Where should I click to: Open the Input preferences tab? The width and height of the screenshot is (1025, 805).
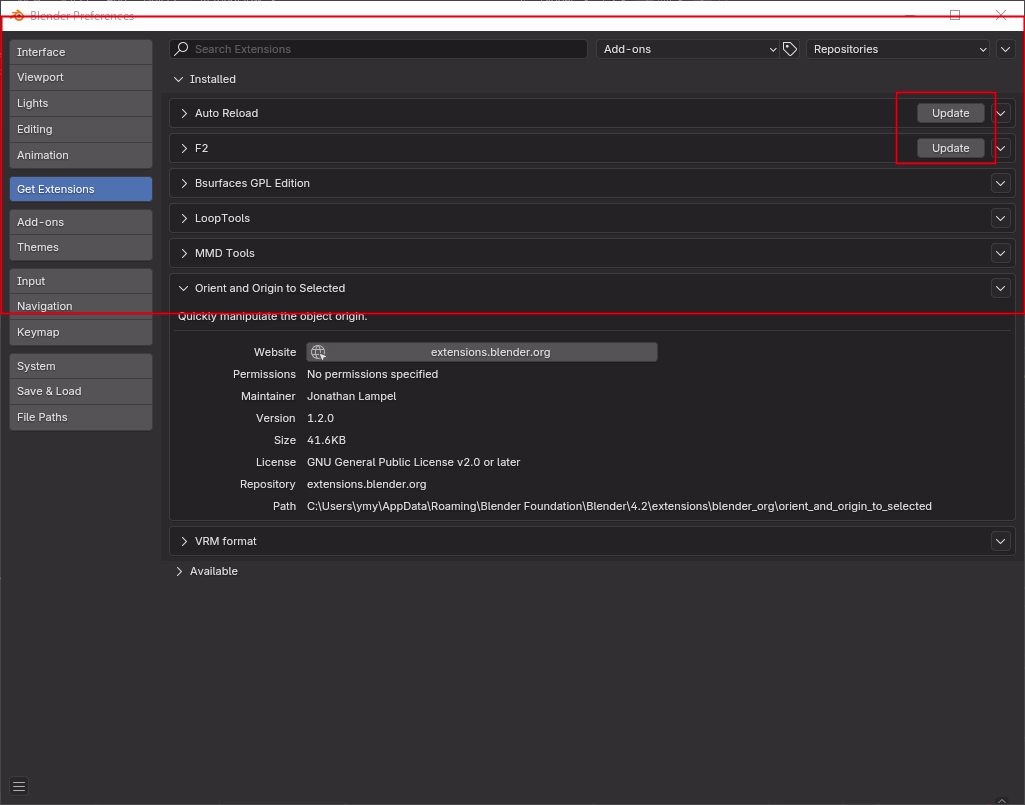click(81, 281)
